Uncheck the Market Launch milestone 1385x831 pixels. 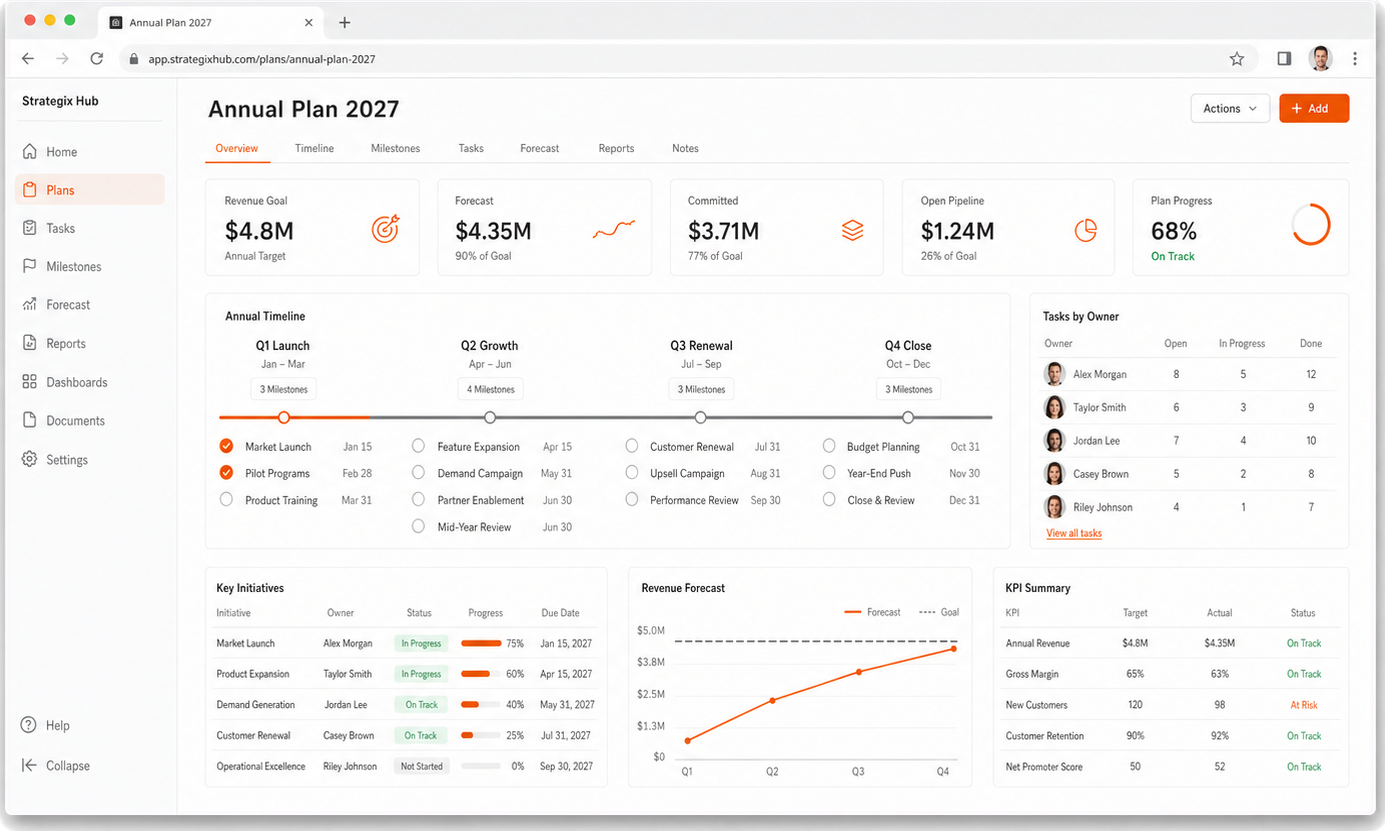coord(226,446)
